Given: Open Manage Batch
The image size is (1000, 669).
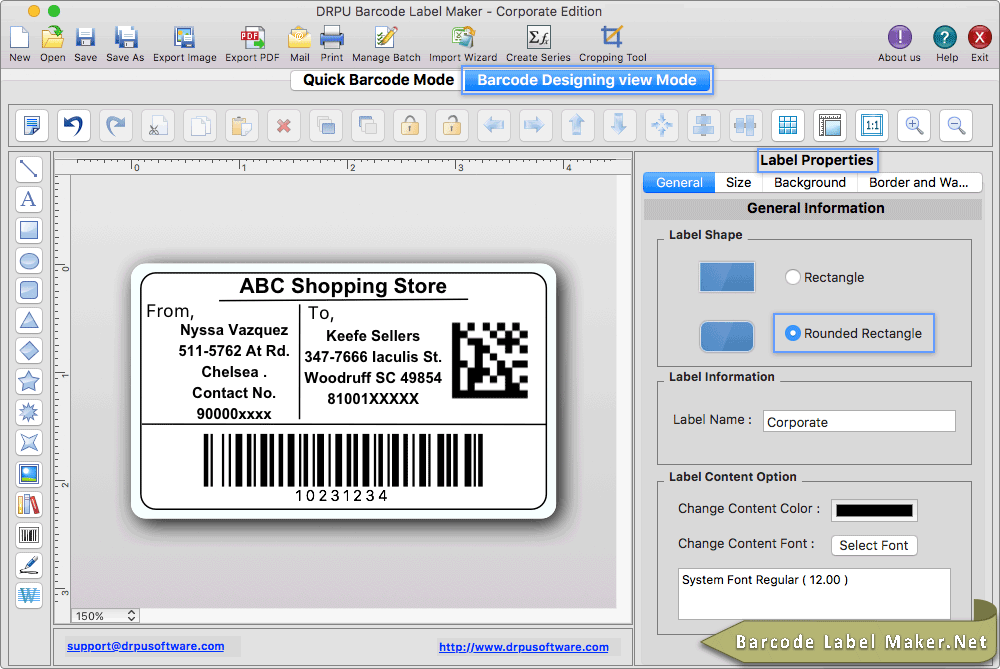Looking at the screenshot, I should click(x=386, y=38).
